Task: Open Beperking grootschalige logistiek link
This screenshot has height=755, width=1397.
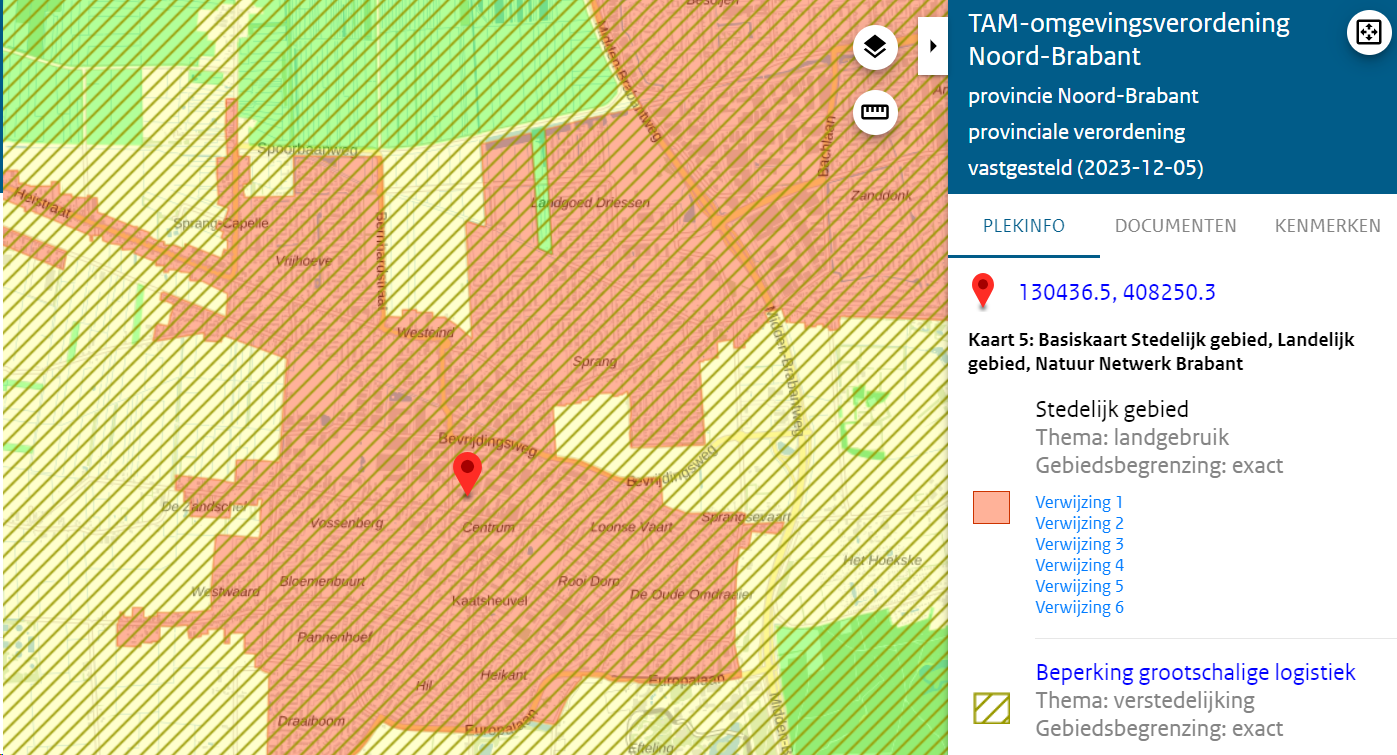Action: point(1196,672)
